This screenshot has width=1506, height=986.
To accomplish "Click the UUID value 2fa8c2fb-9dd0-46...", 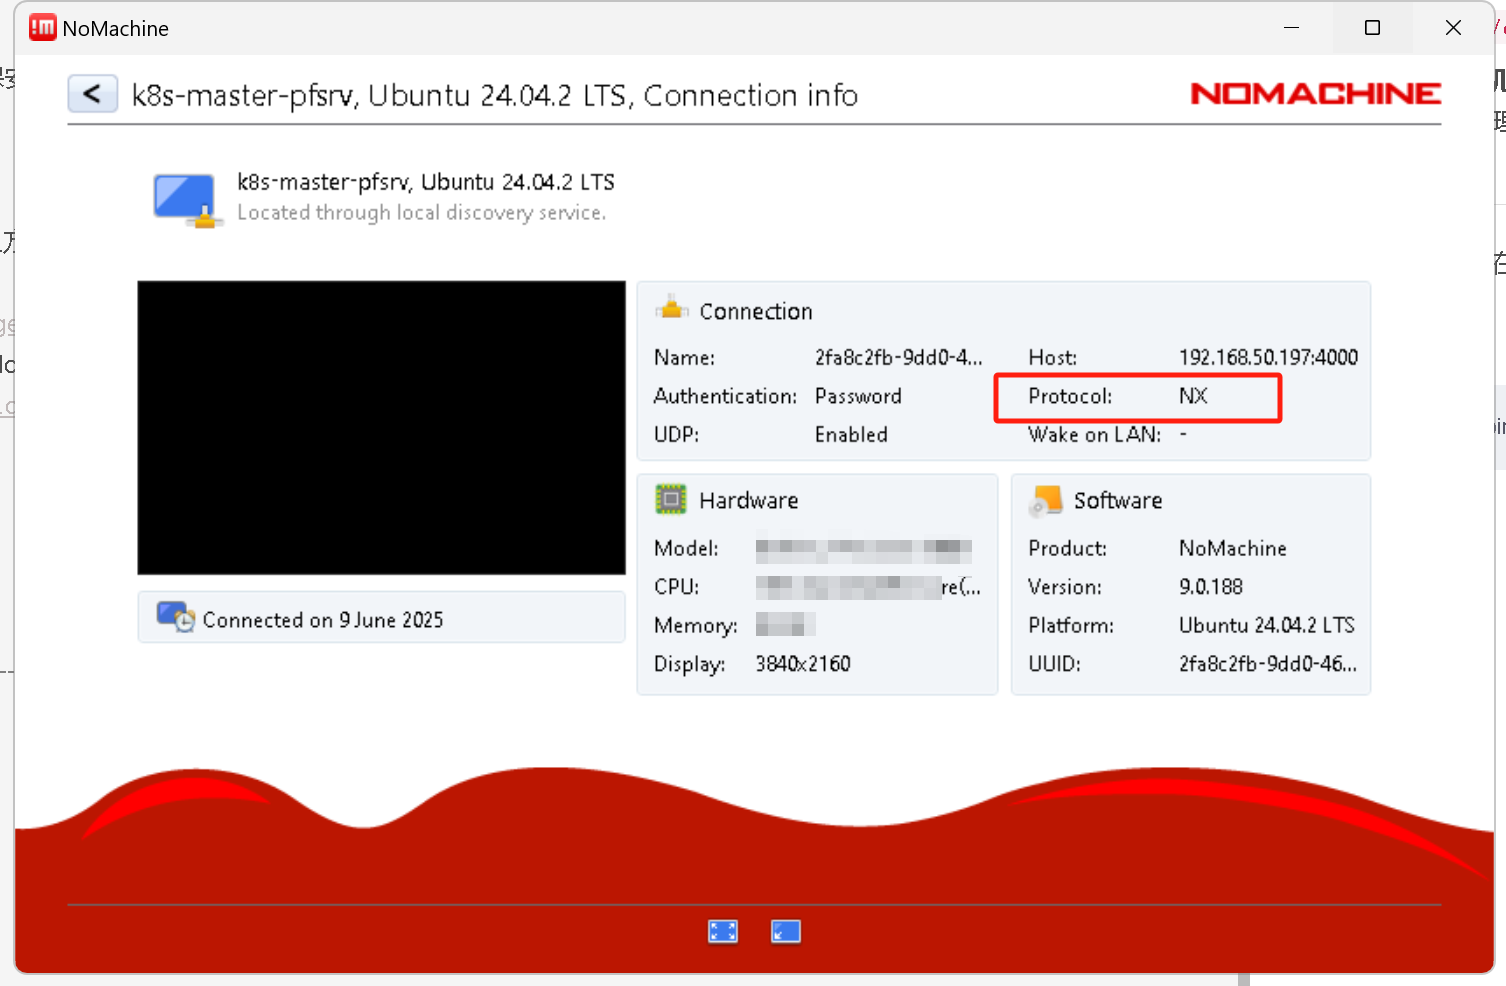I will [1268, 664].
